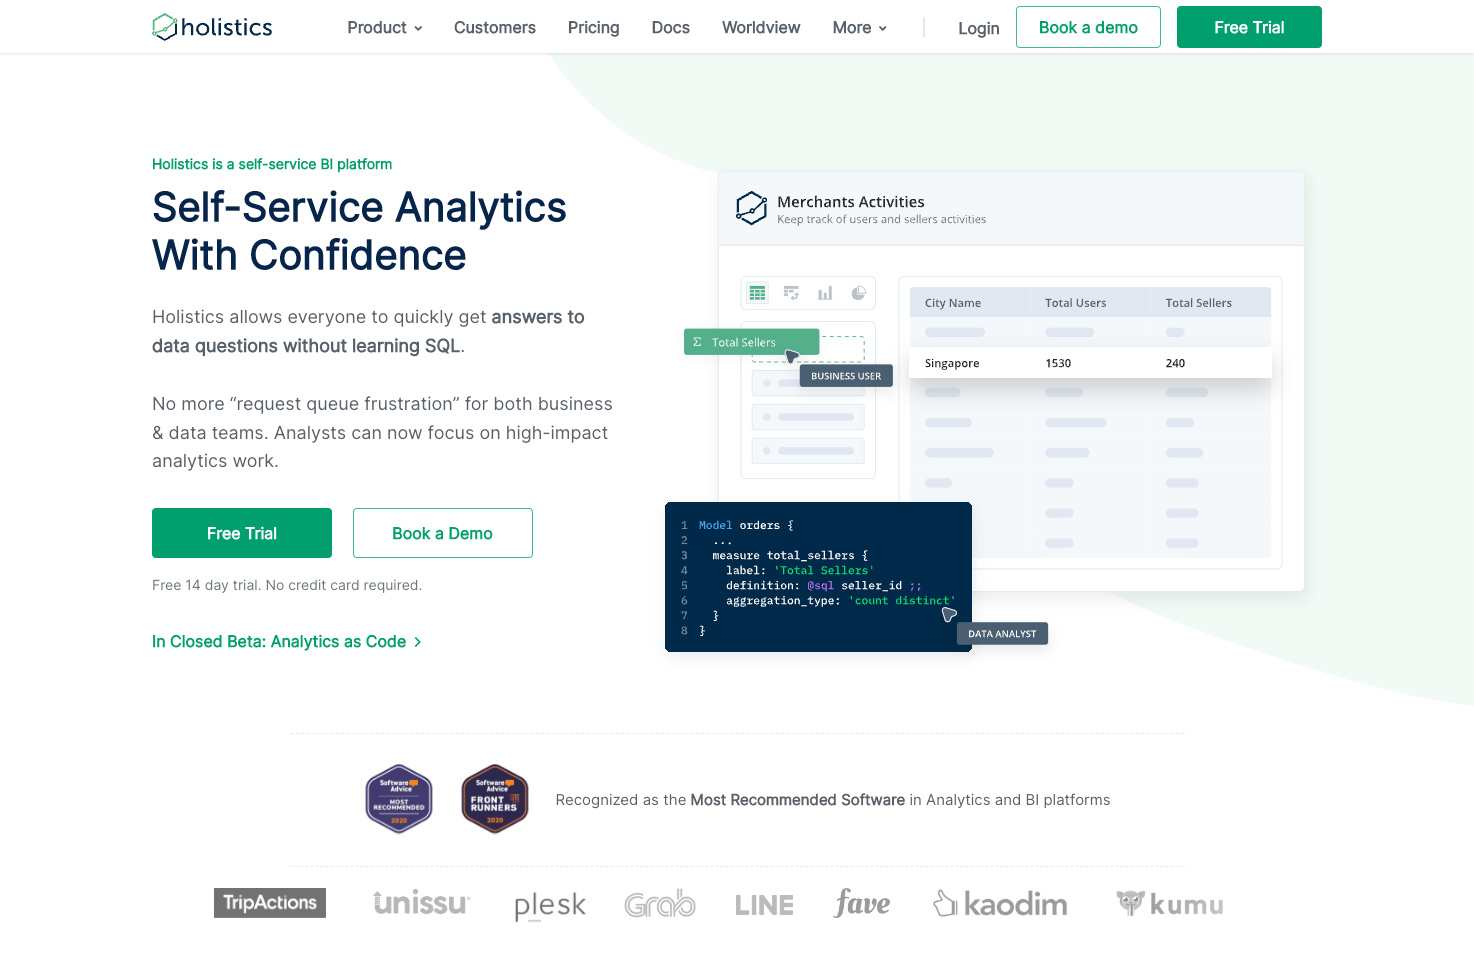Click the Total Sellers sigma chip
Screen dimensions: 1474x971
tap(752, 342)
